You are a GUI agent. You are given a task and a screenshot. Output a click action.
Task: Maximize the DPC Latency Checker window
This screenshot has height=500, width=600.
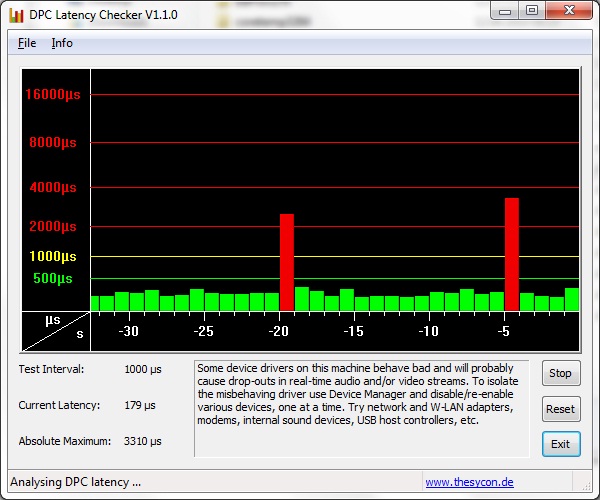pos(531,11)
